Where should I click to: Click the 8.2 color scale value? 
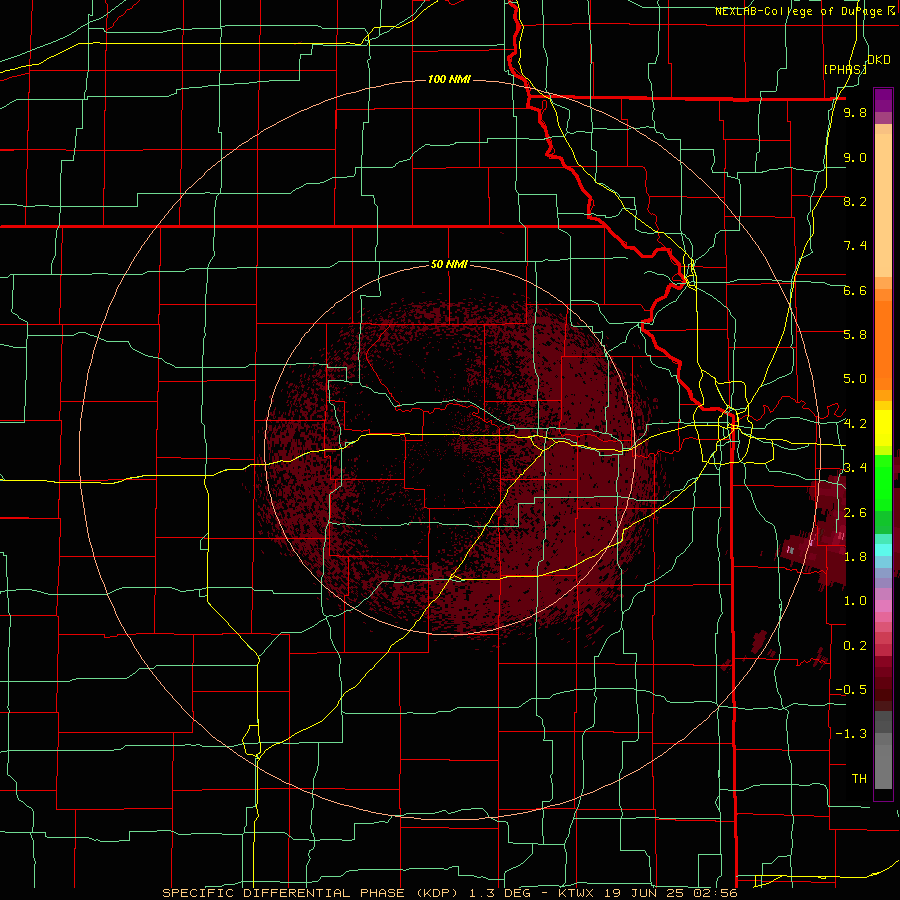tap(855, 201)
